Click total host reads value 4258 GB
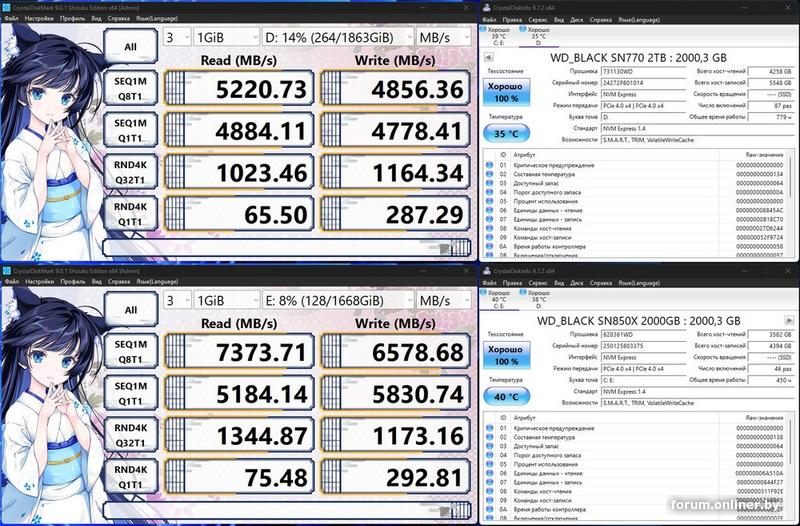The height and width of the screenshot is (526, 800). click(770, 71)
